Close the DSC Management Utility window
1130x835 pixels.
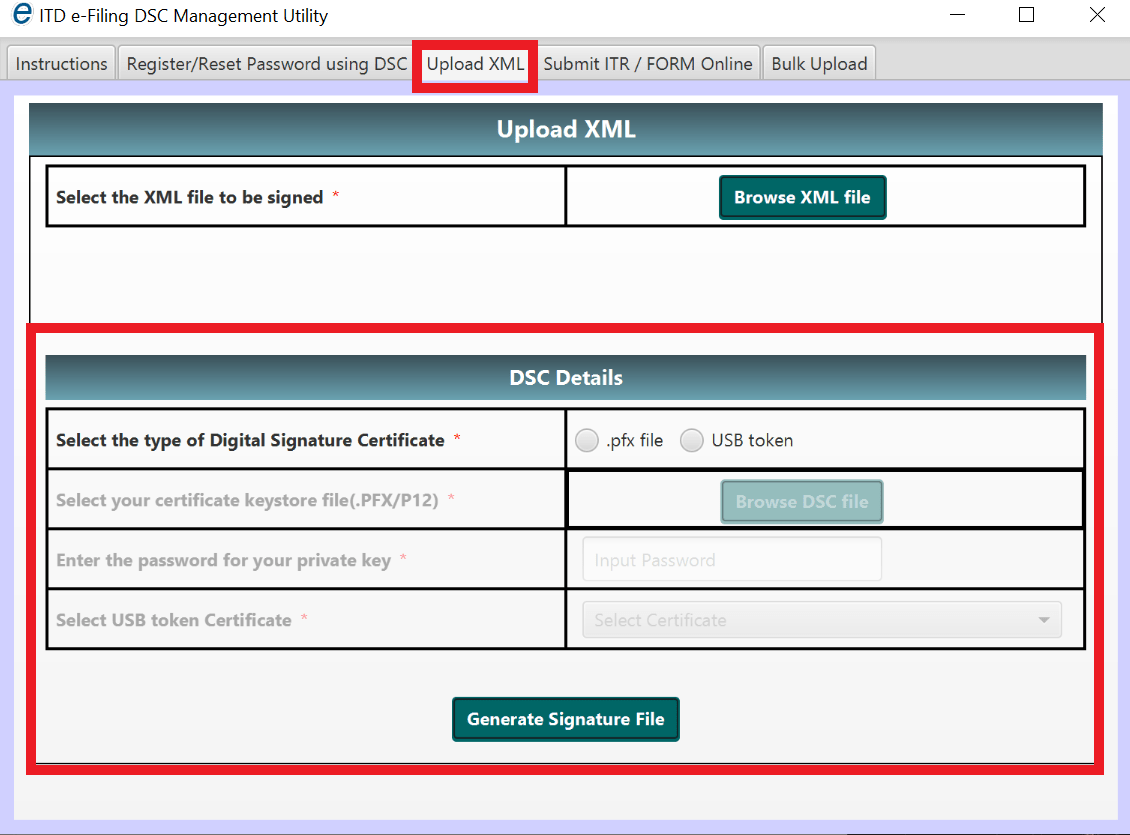(1097, 14)
